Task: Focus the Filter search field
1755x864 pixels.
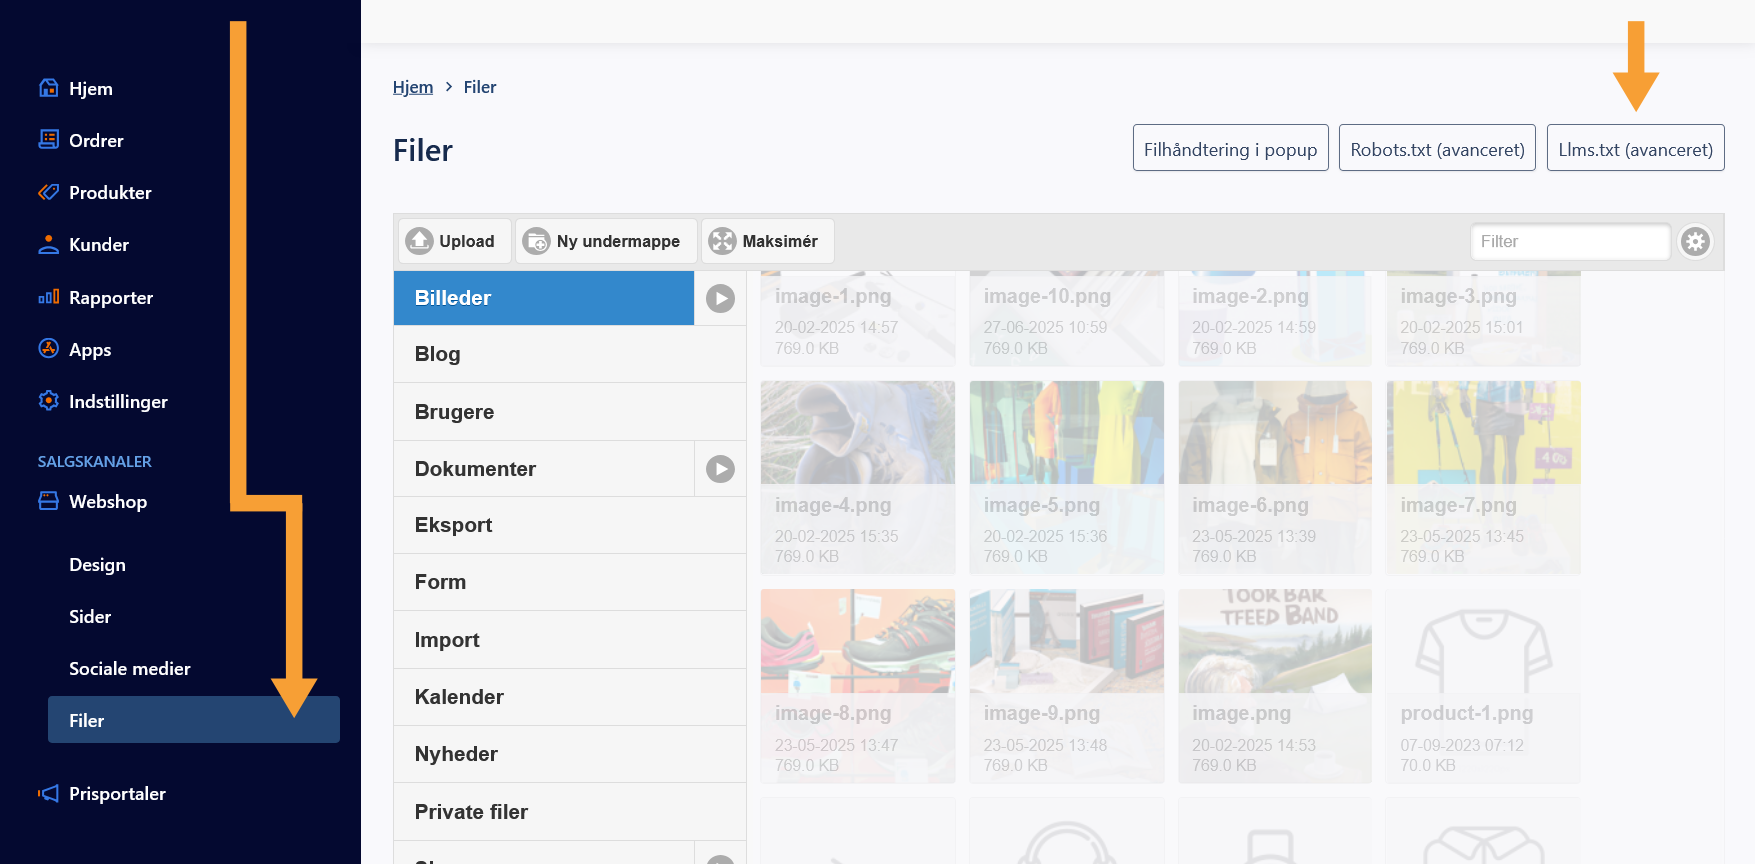Action: pos(1570,241)
